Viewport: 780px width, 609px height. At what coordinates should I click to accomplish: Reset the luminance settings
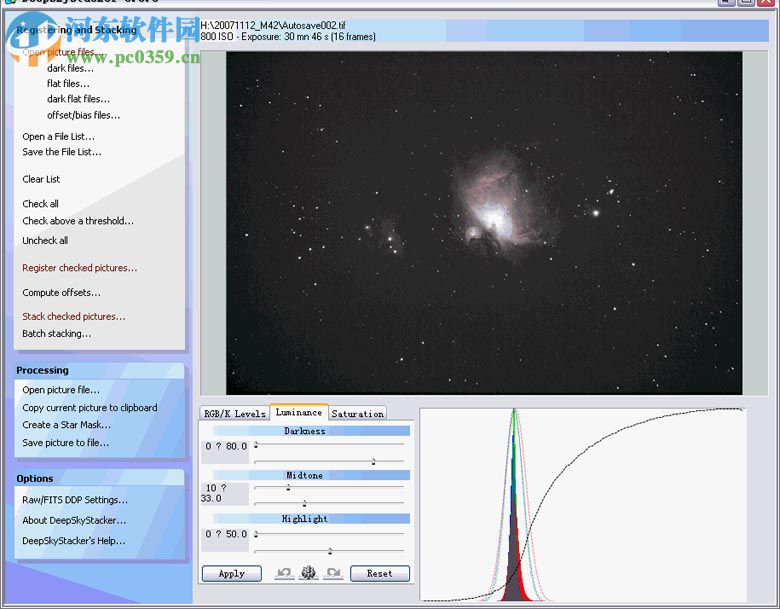point(380,574)
